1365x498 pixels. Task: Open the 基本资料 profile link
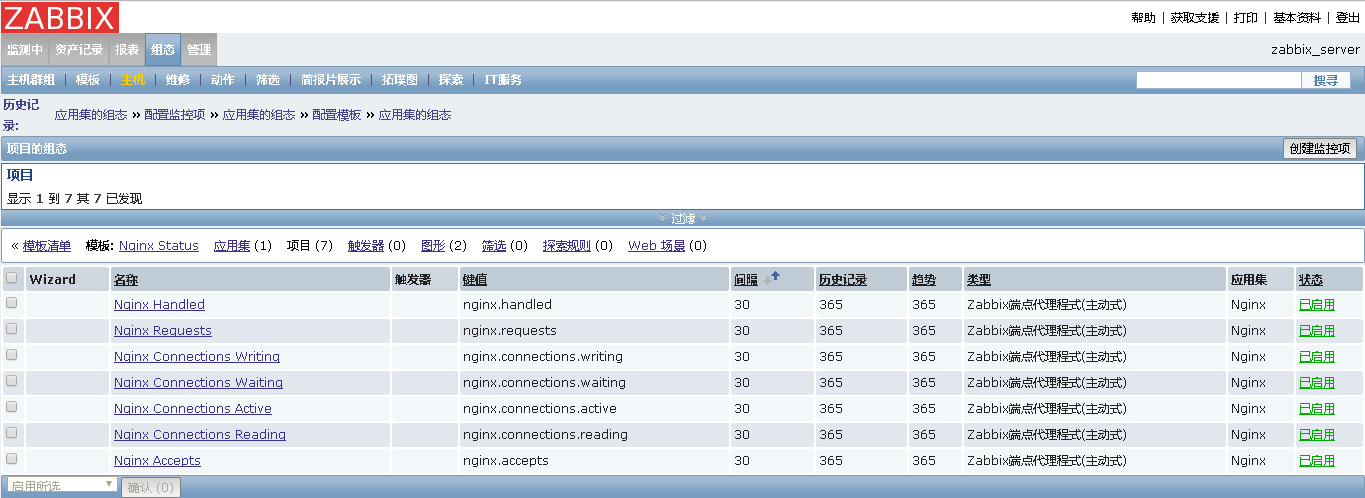click(1297, 18)
